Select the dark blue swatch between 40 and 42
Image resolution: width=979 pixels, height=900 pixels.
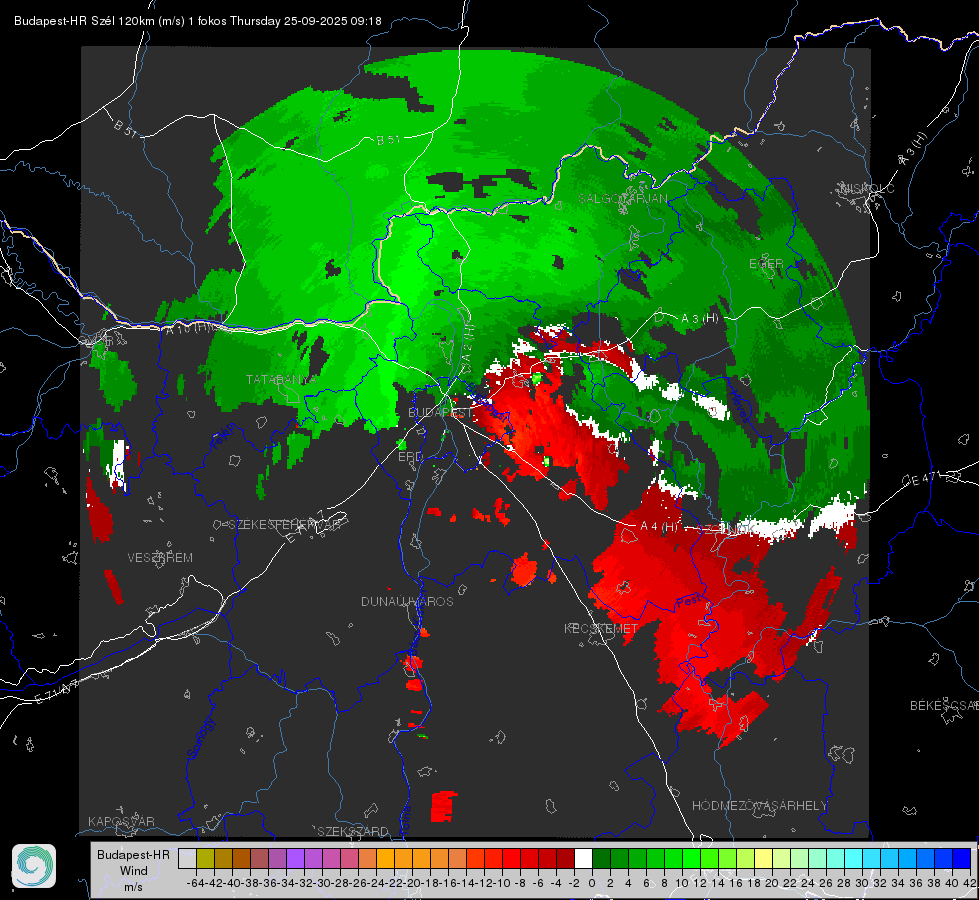click(x=962, y=858)
